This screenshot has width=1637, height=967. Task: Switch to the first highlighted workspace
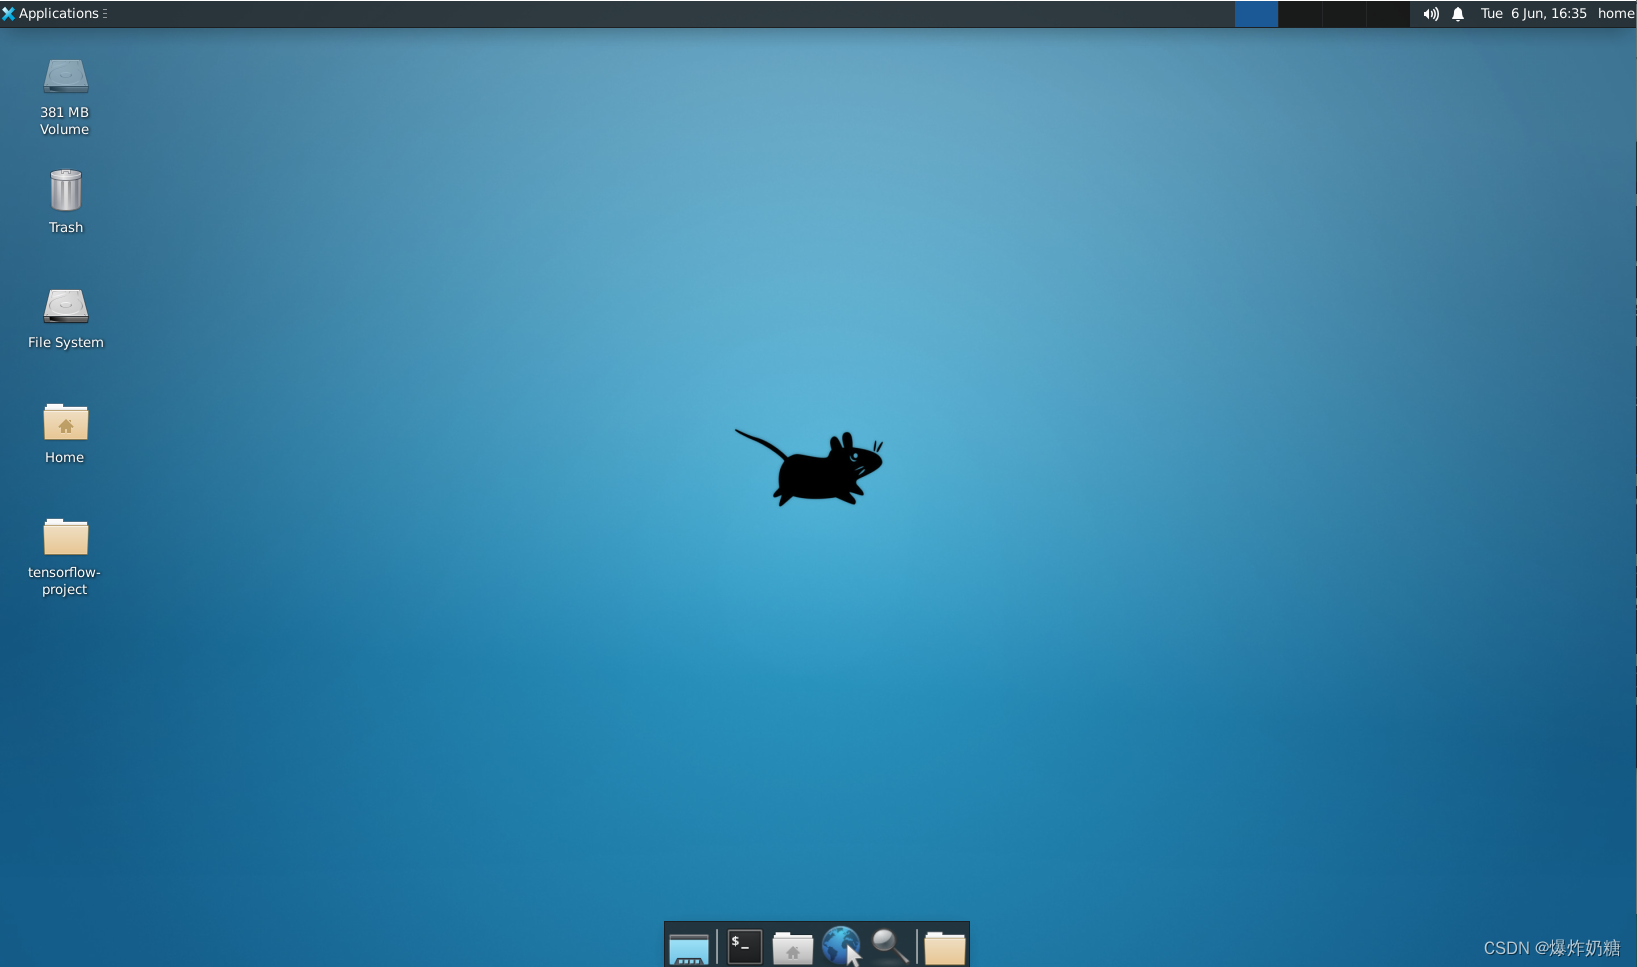click(x=1256, y=14)
